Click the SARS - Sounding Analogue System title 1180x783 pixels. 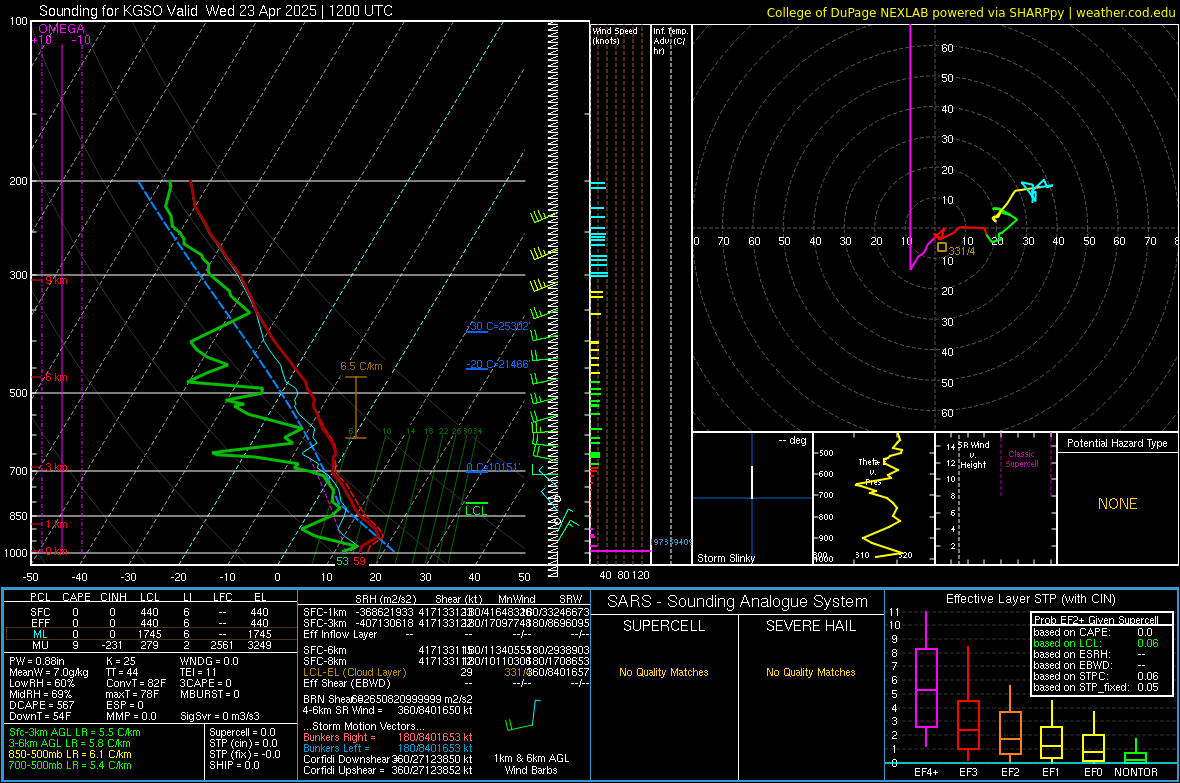[738, 602]
